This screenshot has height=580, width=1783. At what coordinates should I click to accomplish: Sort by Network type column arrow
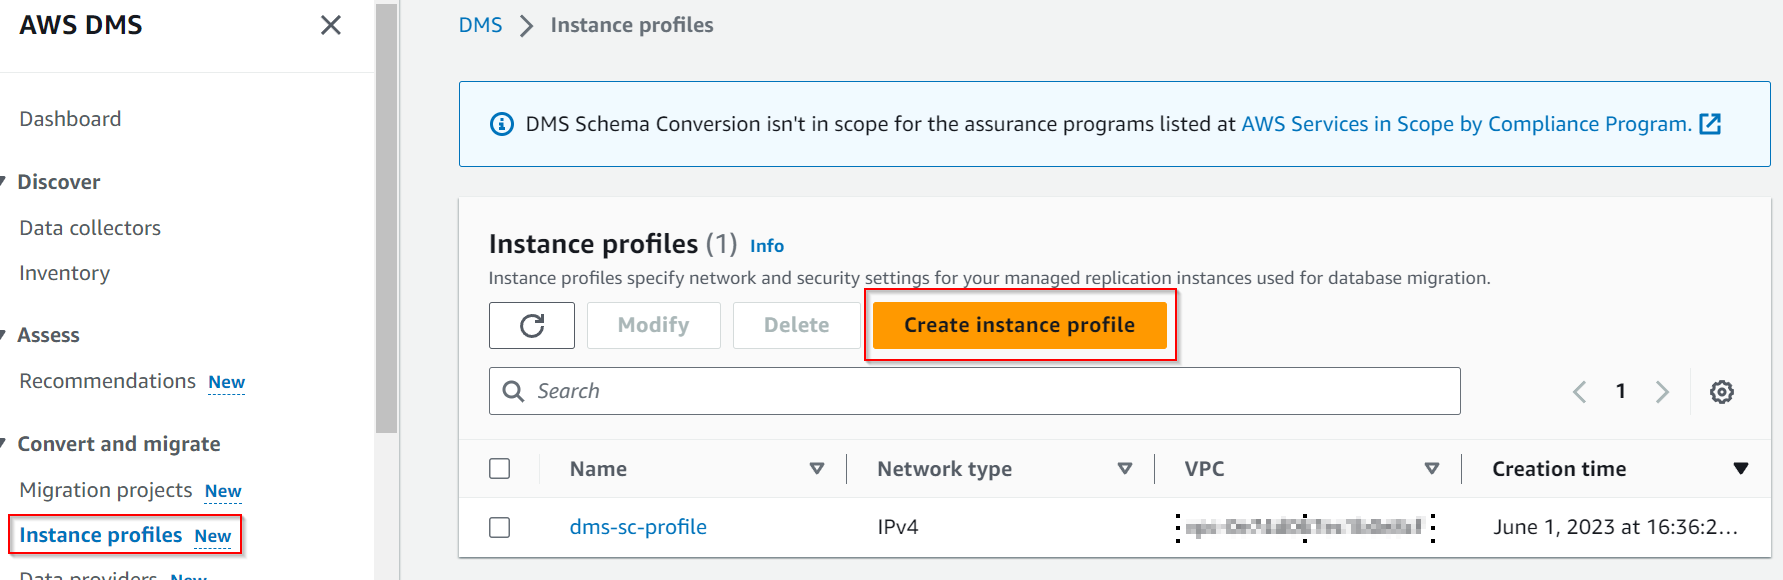coord(1125,469)
